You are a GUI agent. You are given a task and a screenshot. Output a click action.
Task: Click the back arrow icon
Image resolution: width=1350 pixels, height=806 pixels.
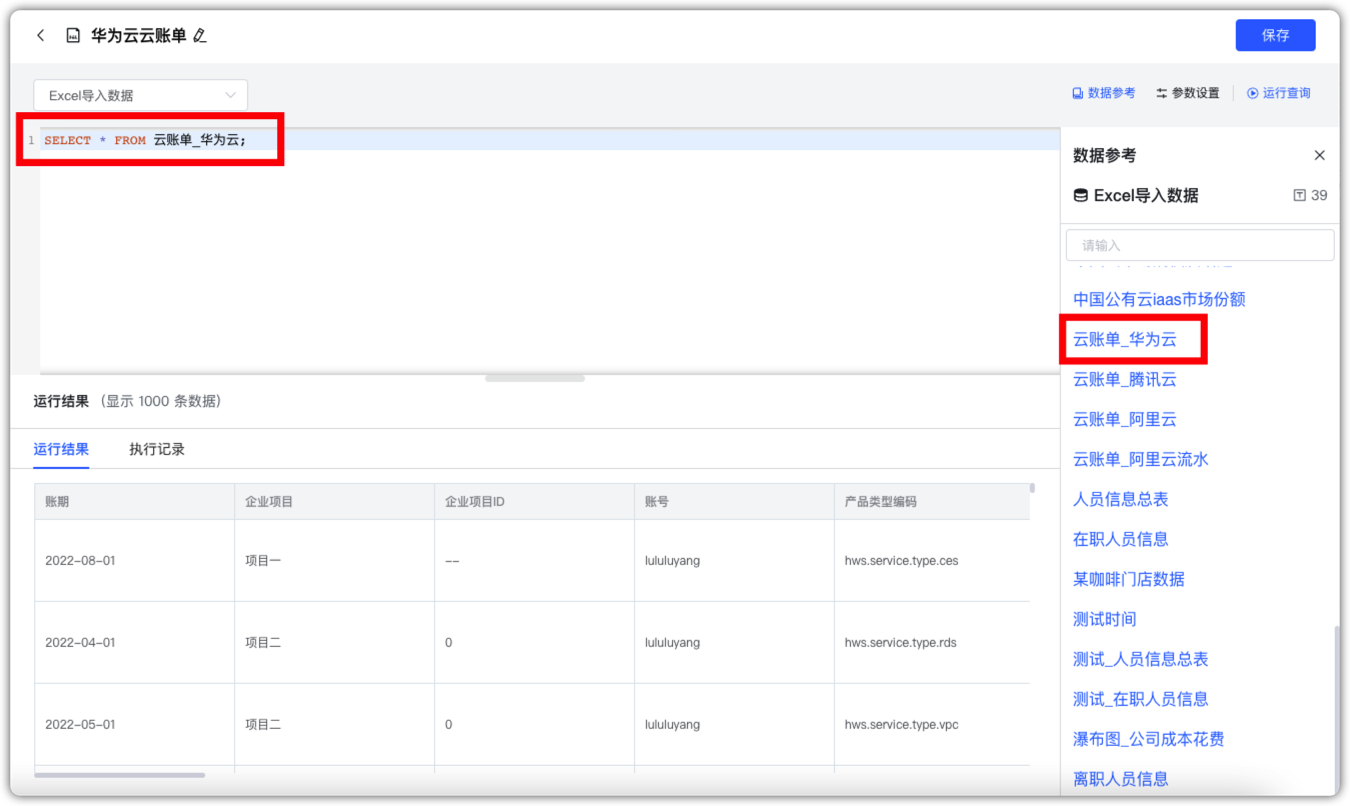pos(41,35)
